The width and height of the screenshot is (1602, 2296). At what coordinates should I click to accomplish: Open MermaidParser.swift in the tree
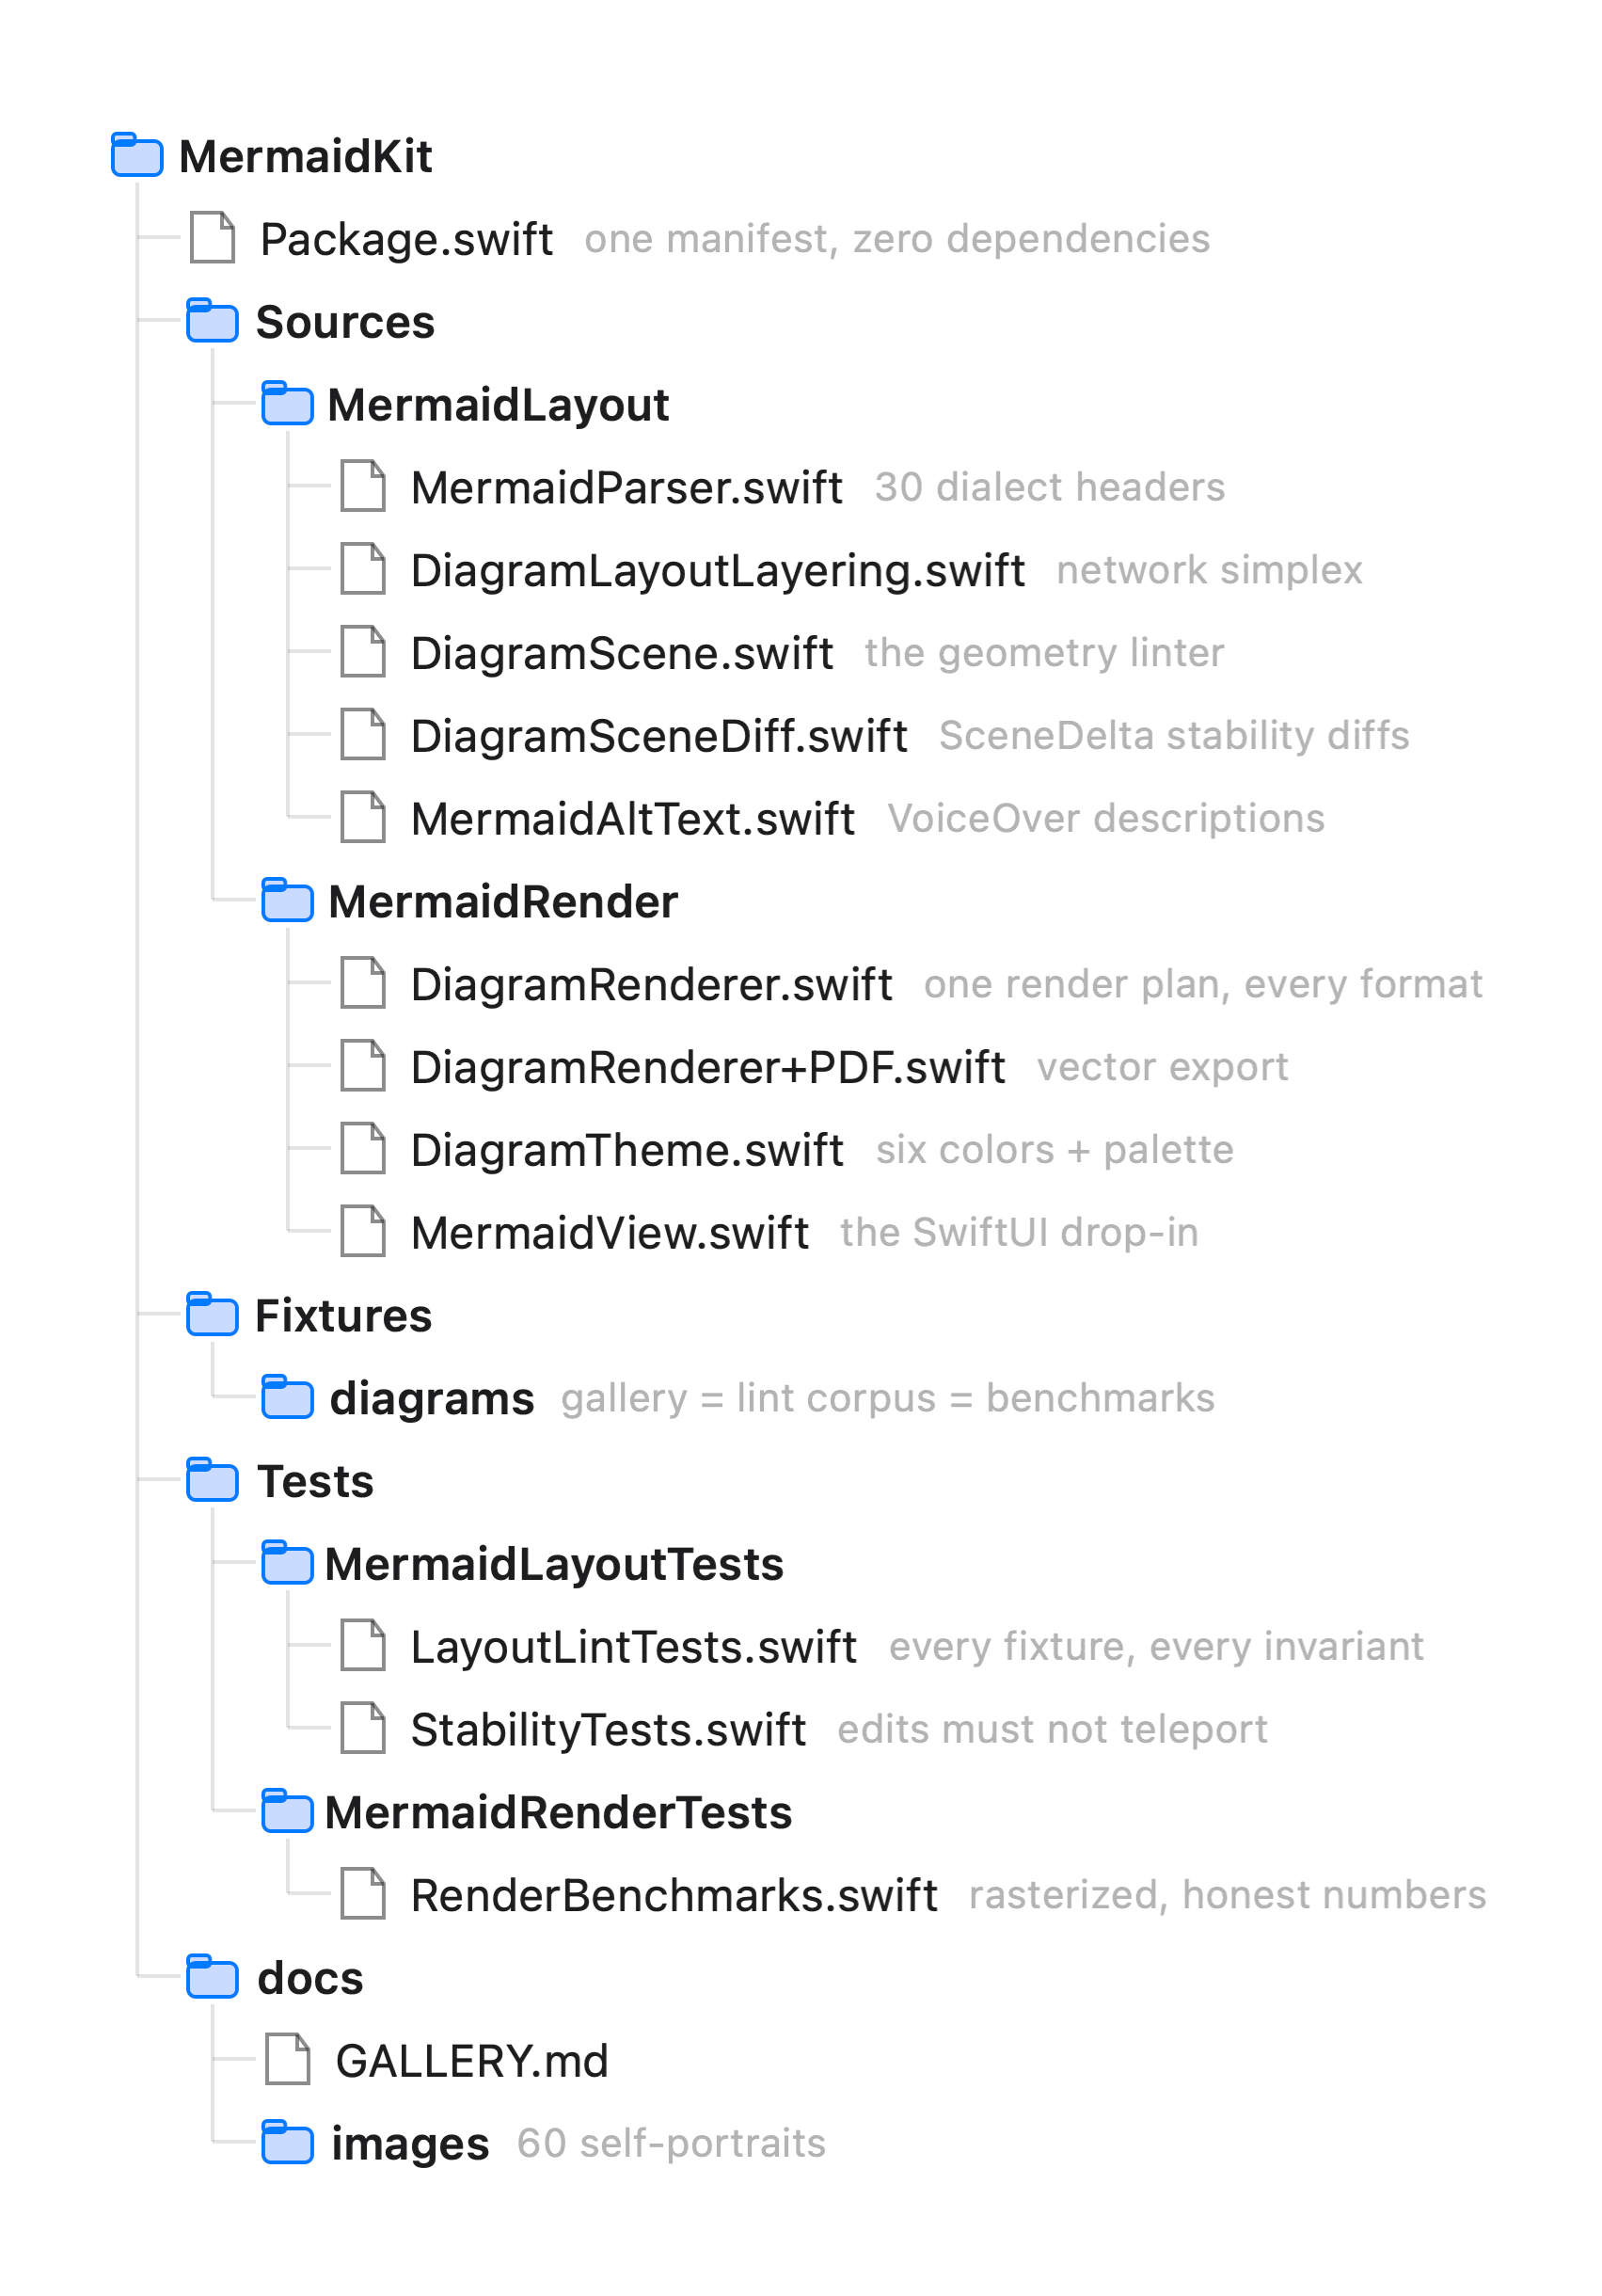coord(626,487)
